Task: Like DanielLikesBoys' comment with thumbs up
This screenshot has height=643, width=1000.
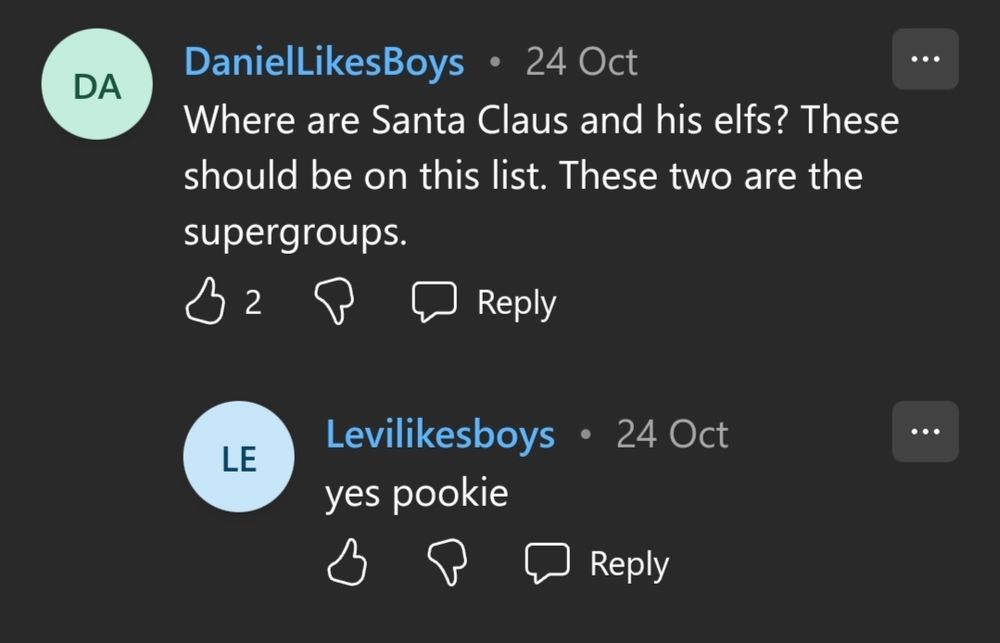Action: [x=205, y=302]
